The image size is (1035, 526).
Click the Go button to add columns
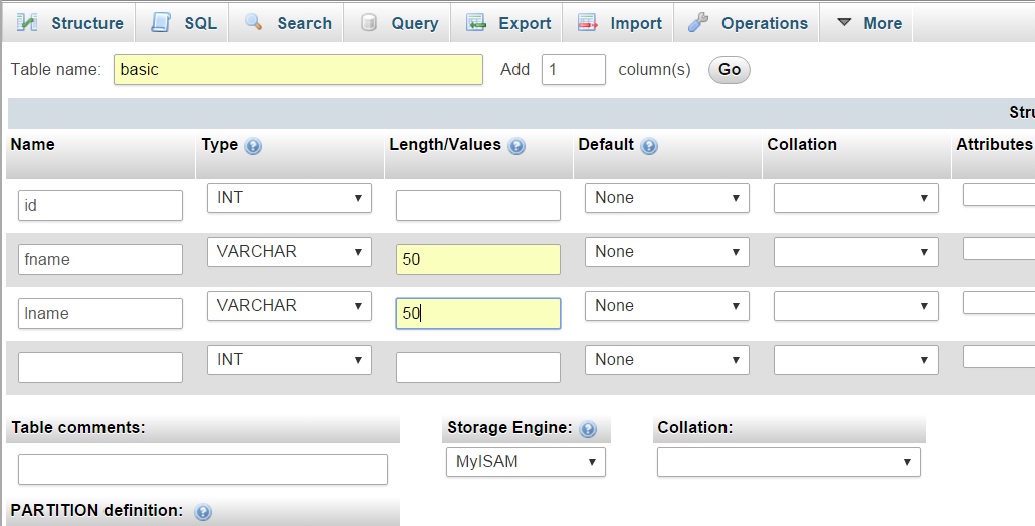coord(729,69)
